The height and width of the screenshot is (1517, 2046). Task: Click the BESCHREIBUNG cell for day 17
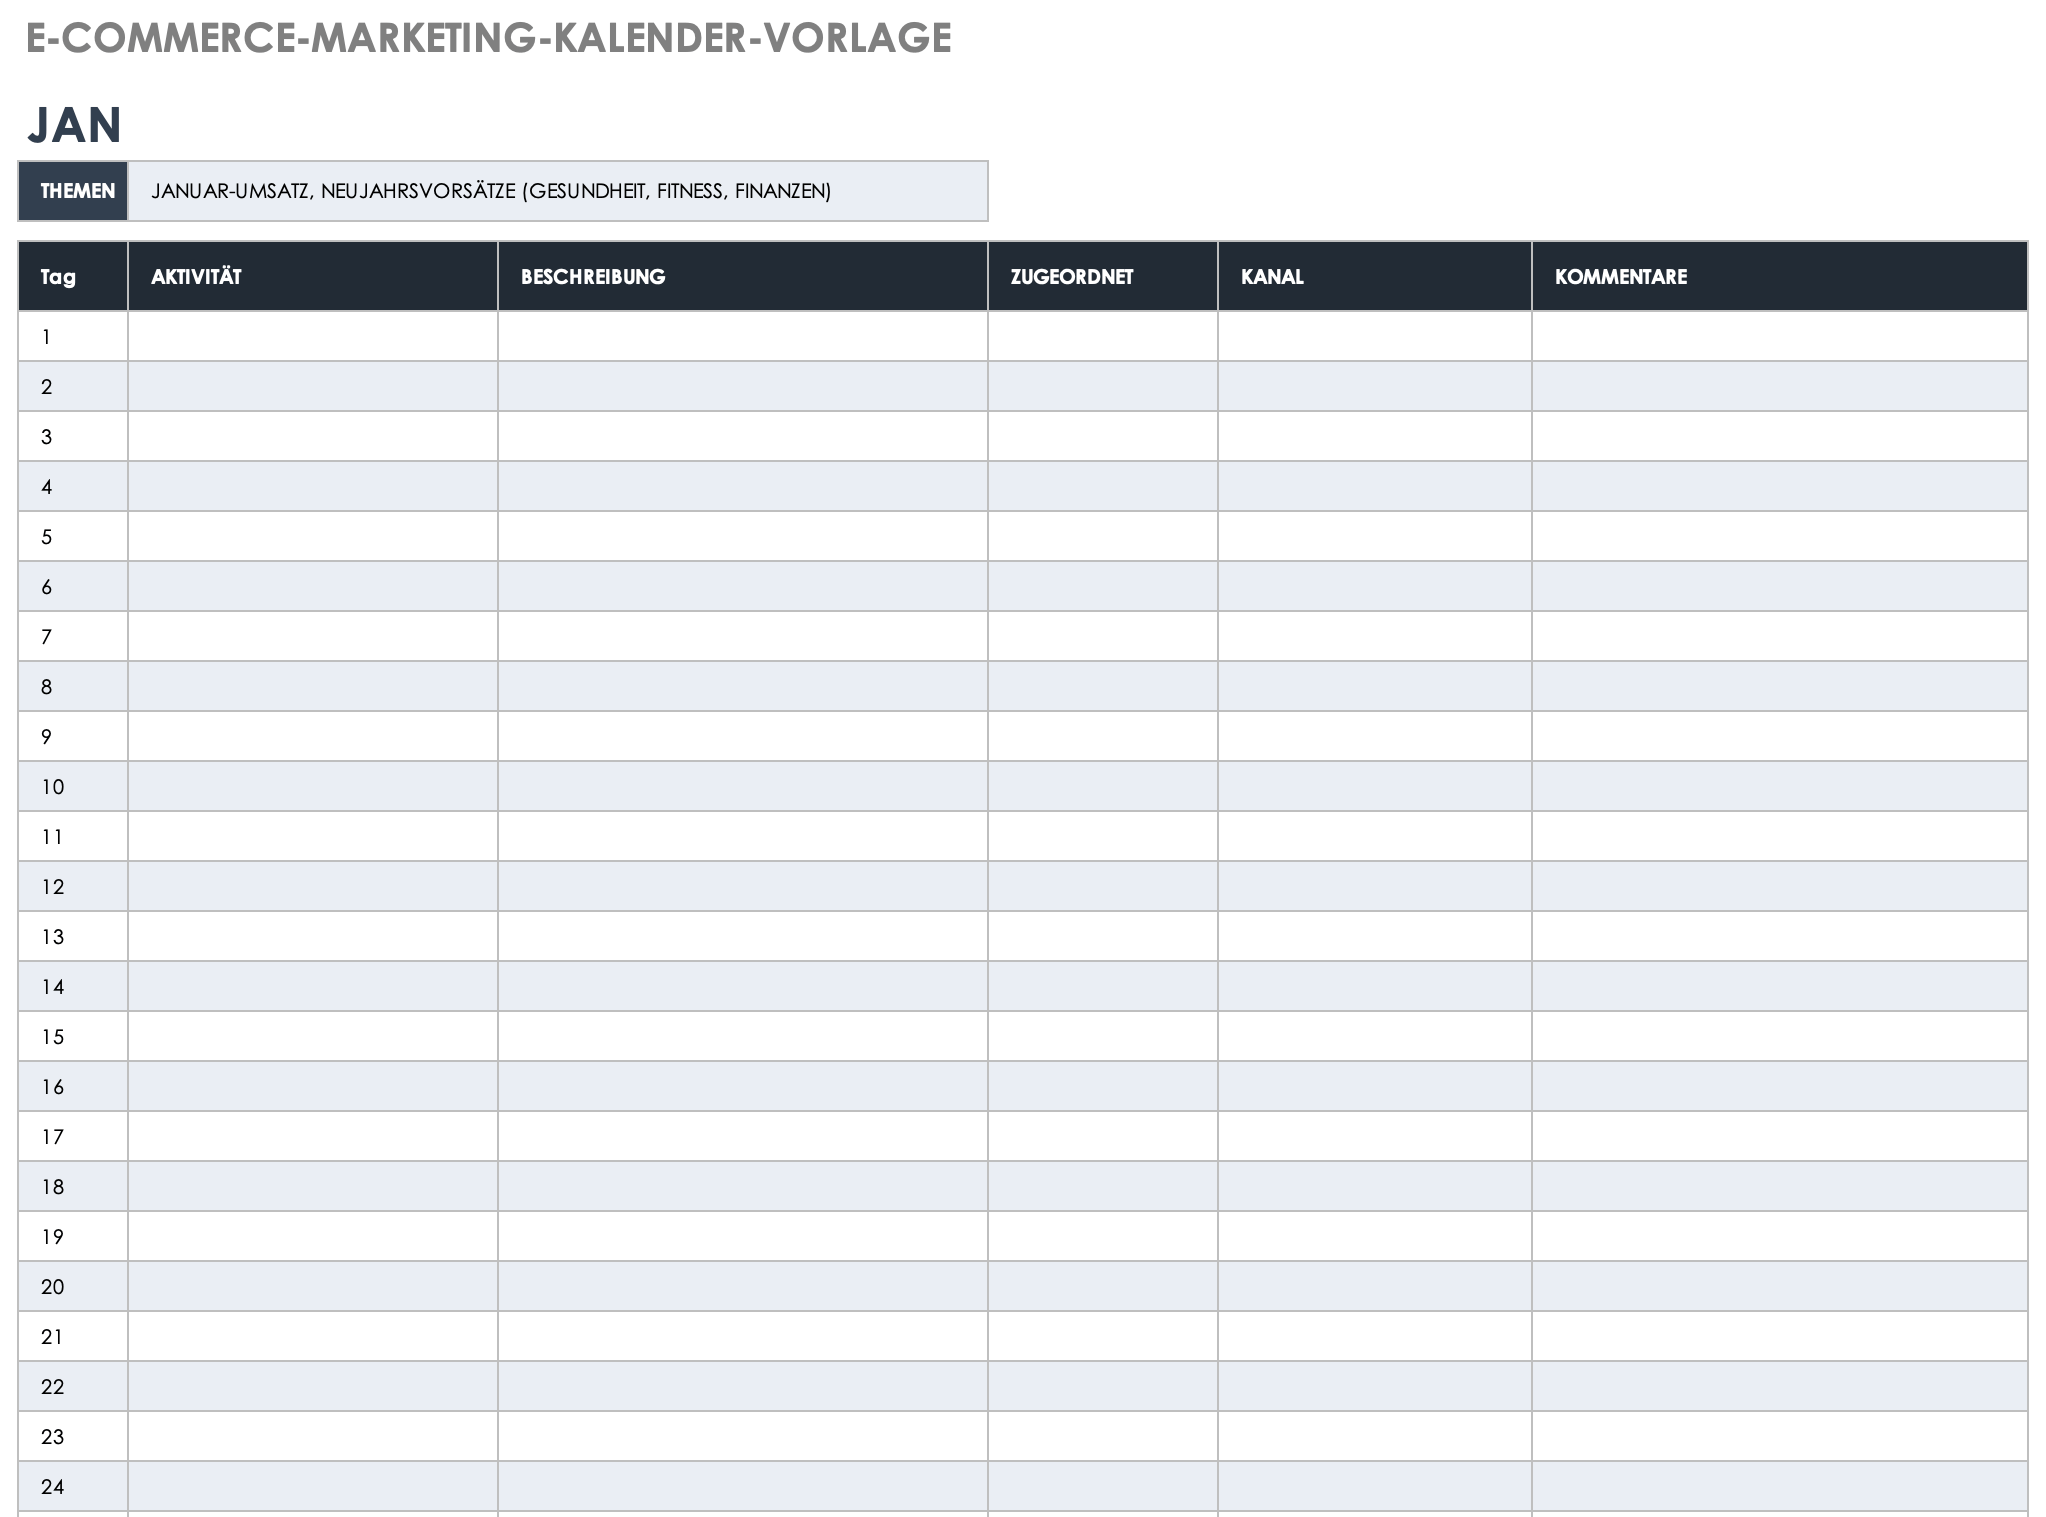pos(743,1137)
